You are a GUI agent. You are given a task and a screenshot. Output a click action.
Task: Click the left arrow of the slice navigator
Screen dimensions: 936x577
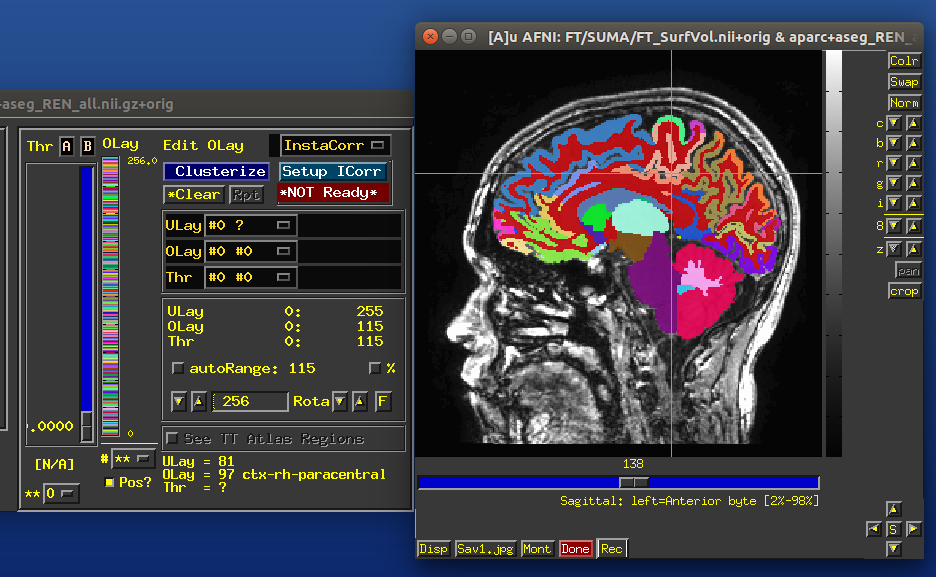click(874, 529)
